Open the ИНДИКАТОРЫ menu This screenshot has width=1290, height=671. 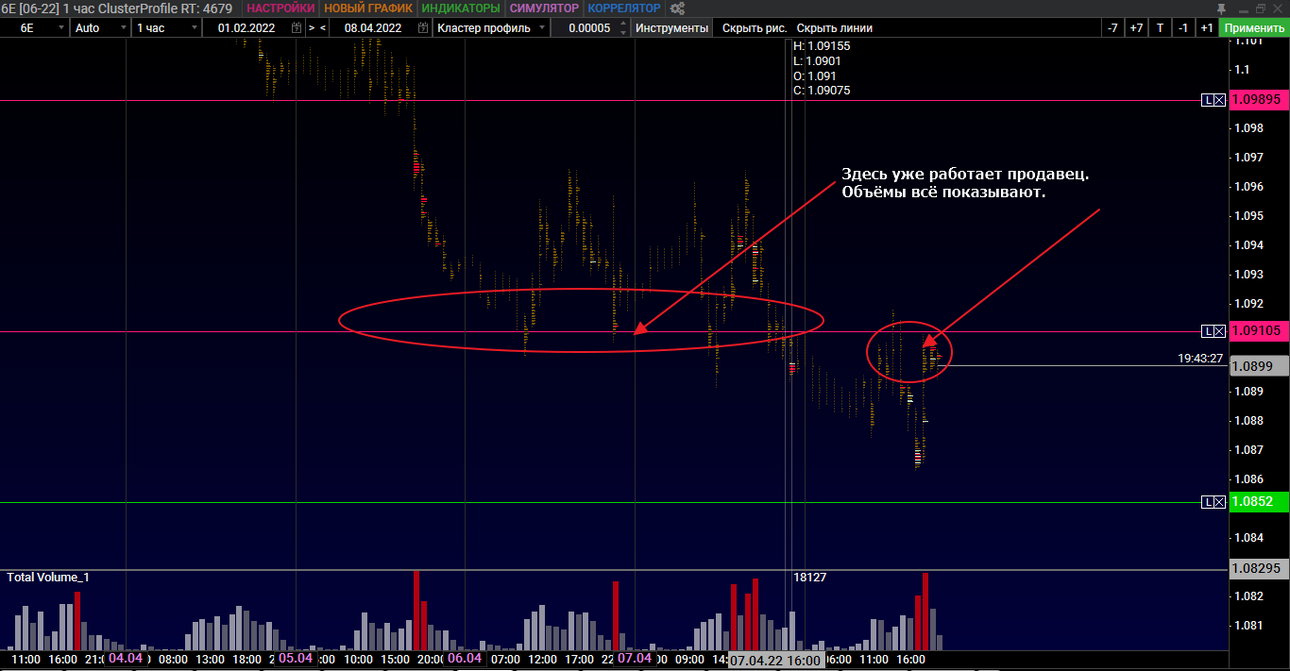(x=461, y=8)
